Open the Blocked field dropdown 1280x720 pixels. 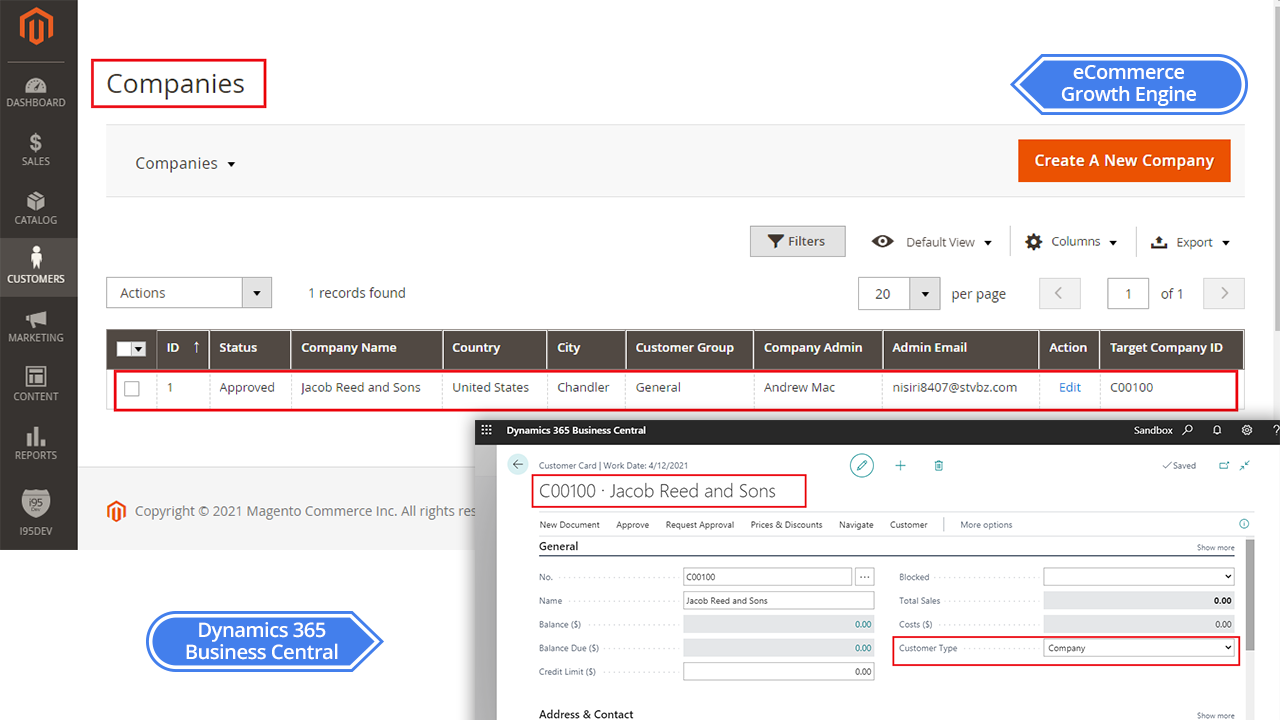pyautogui.click(x=1229, y=576)
